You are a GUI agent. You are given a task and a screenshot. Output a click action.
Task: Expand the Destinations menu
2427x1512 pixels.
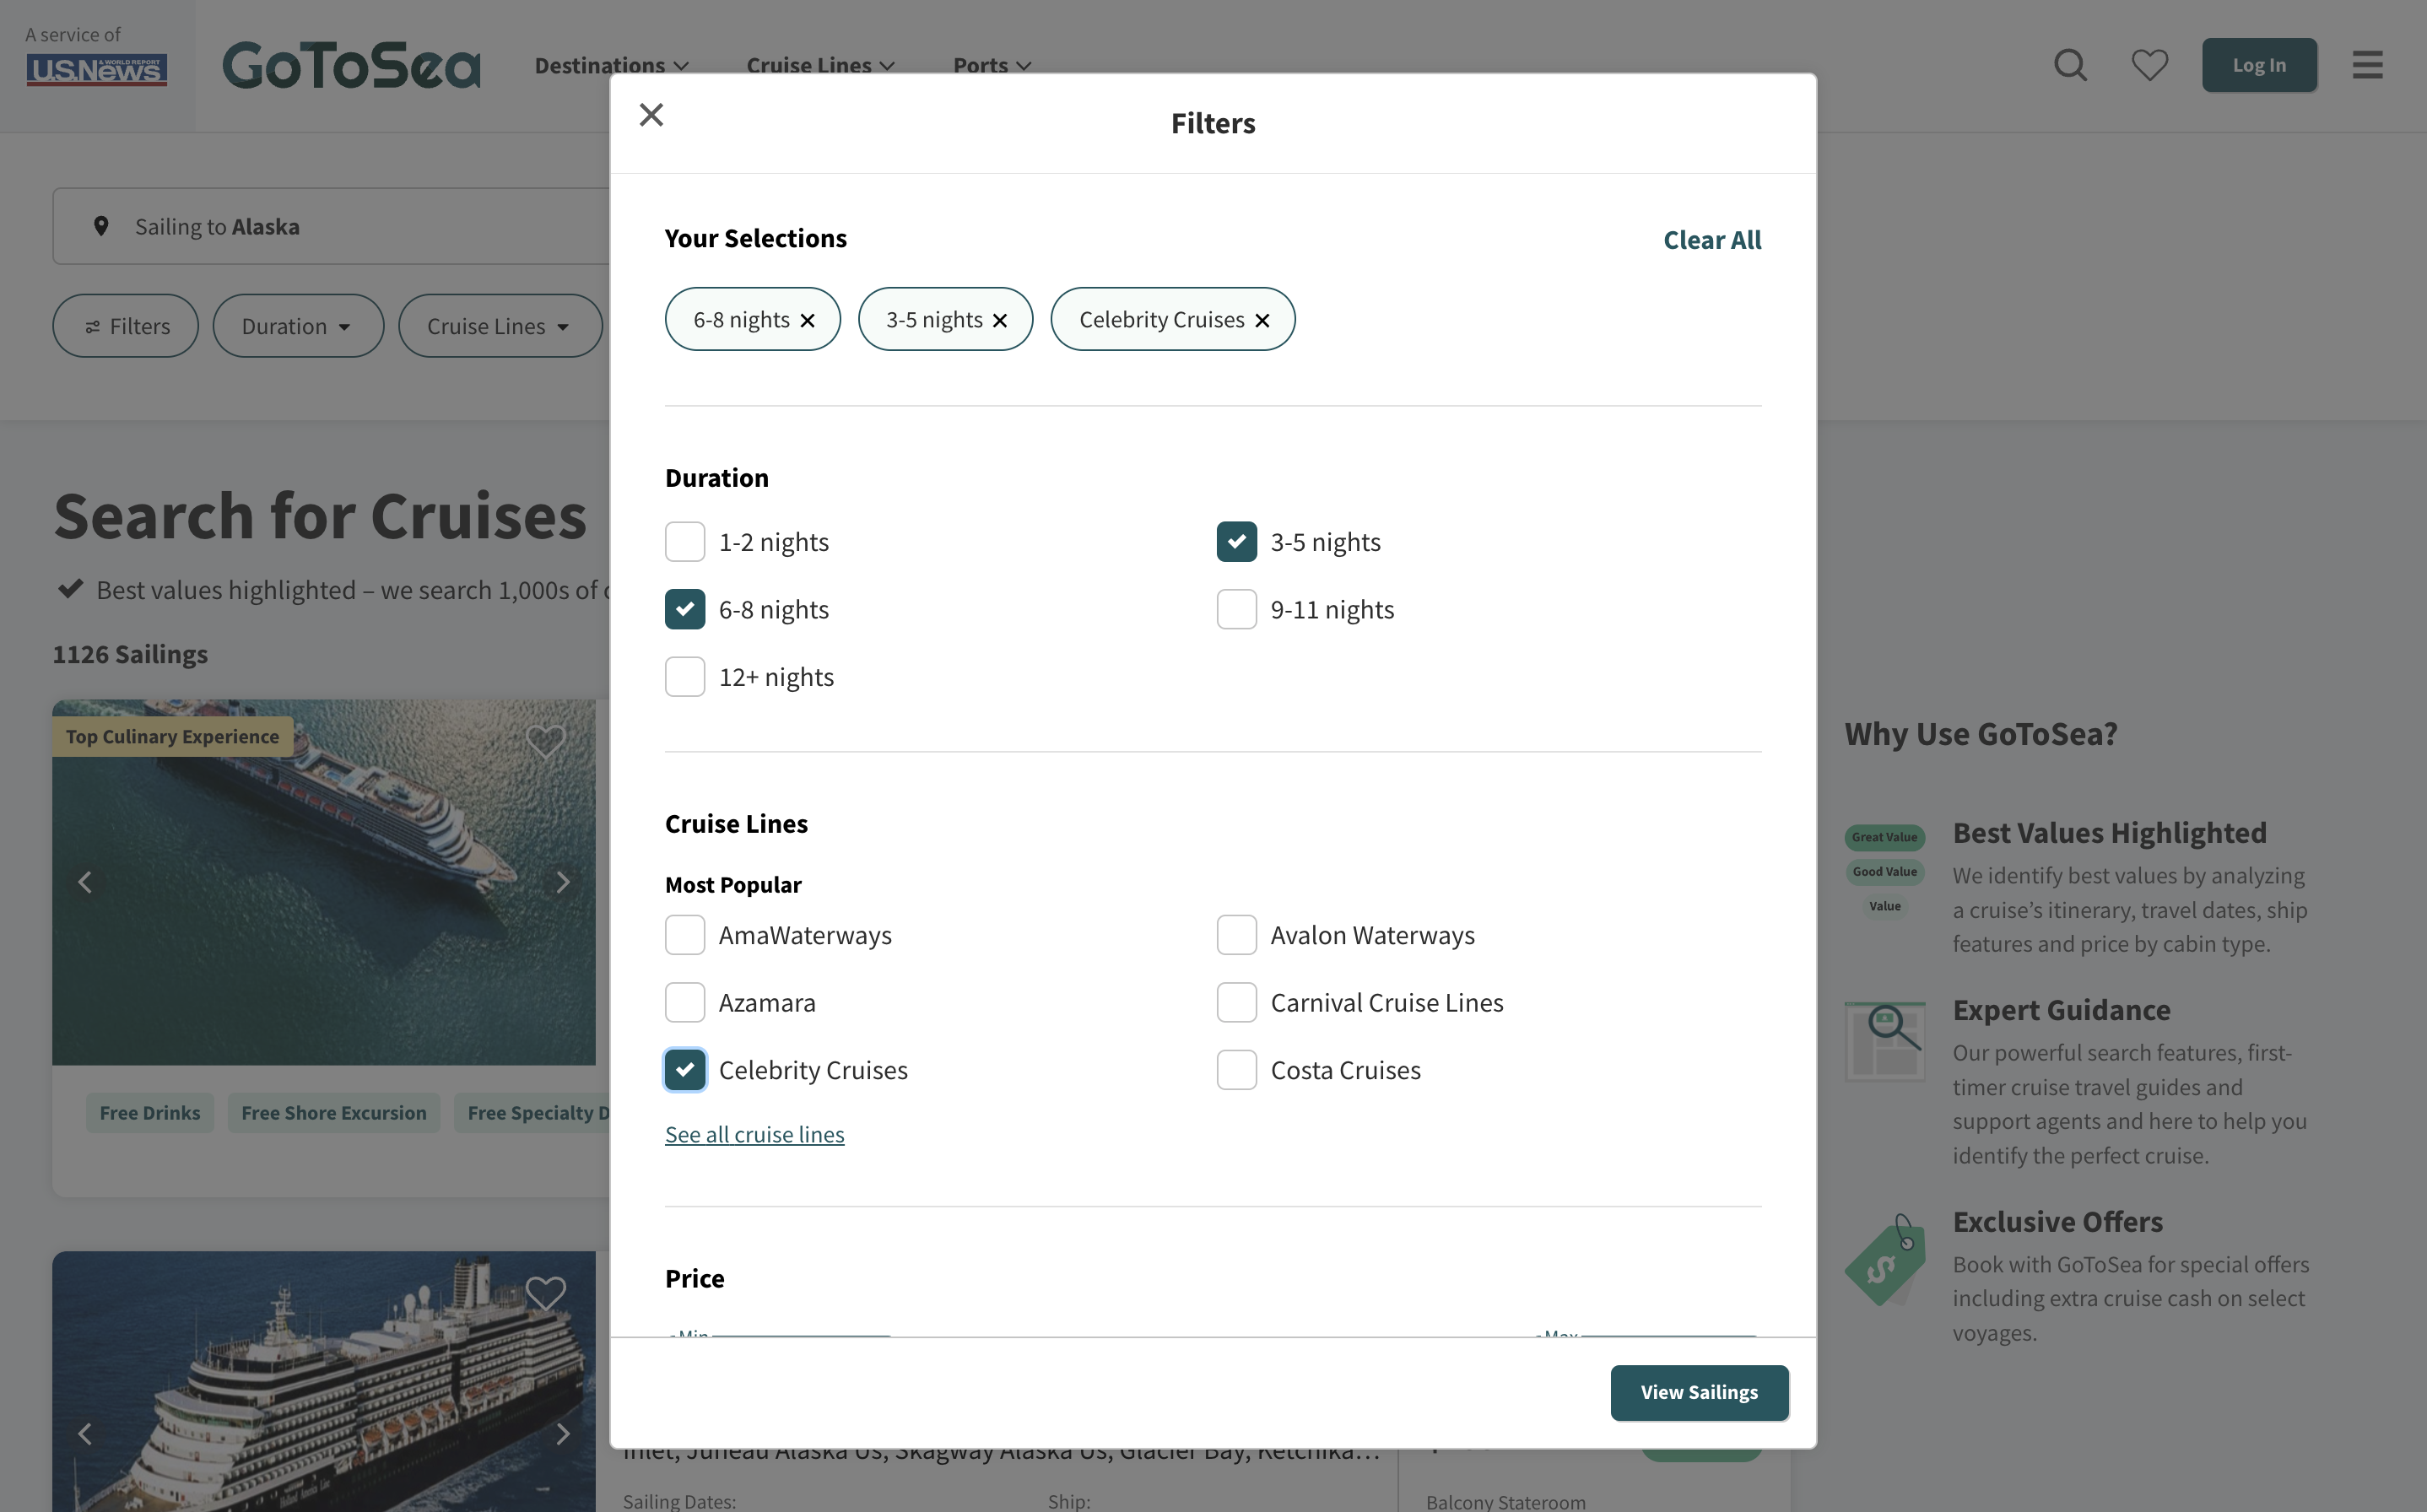[611, 65]
